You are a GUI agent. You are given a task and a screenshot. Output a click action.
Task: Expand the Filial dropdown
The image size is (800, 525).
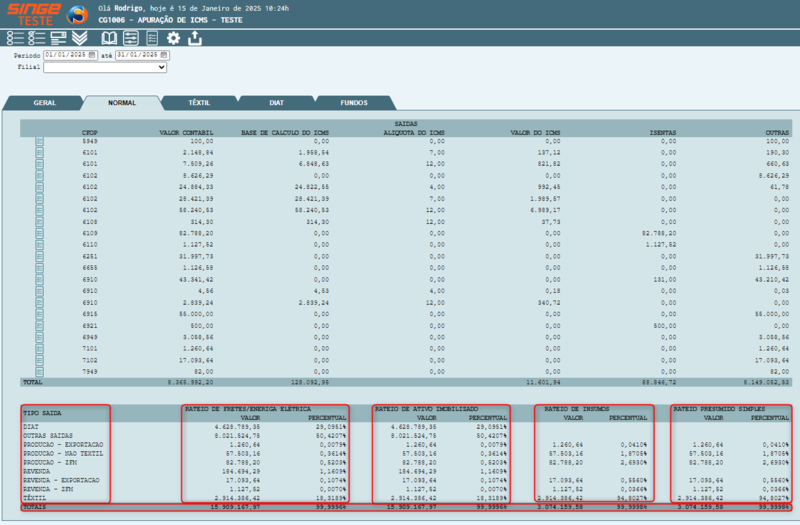(x=104, y=68)
